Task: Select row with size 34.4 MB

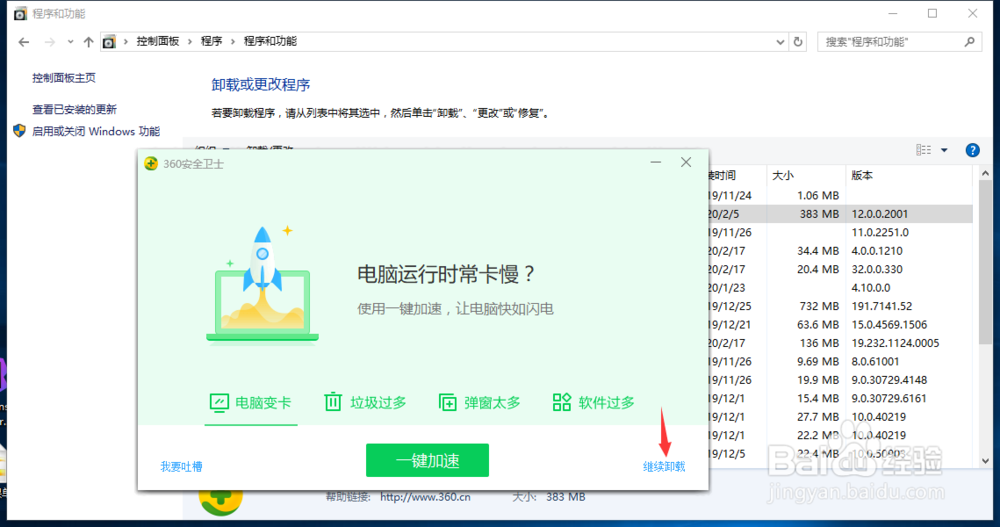Action: tap(840, 251)
